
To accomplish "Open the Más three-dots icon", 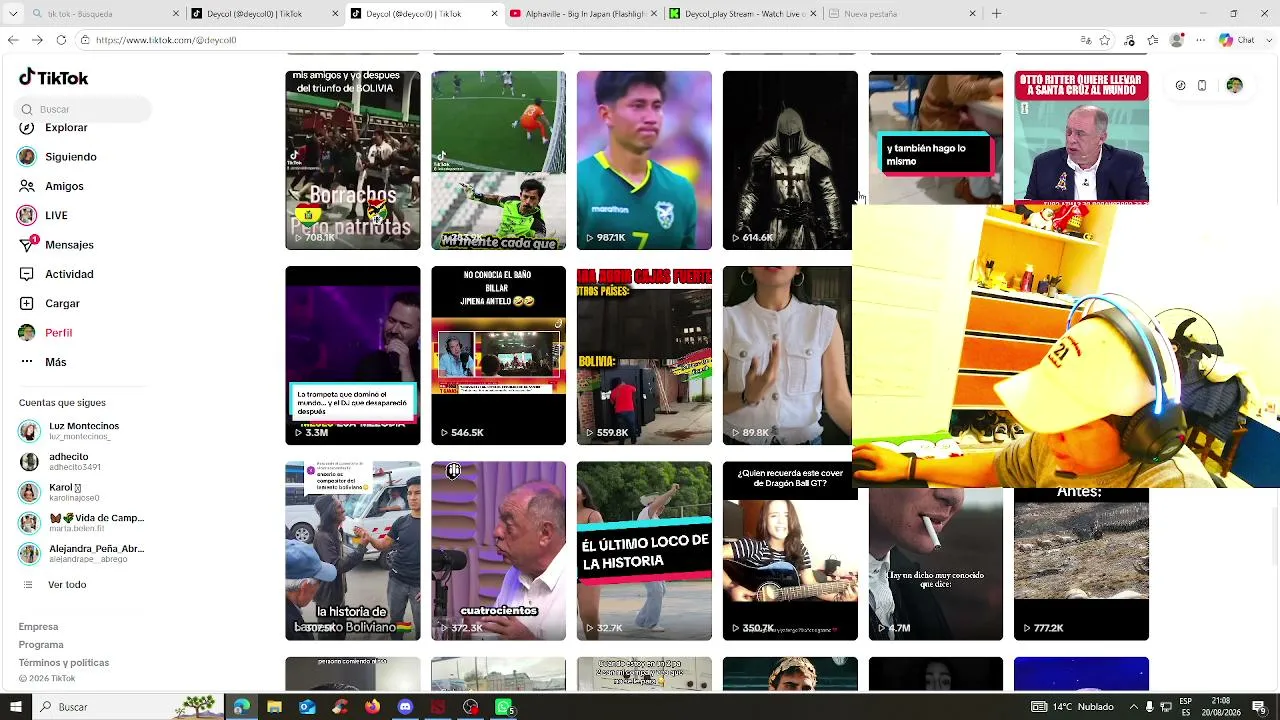I will [27, 362].
